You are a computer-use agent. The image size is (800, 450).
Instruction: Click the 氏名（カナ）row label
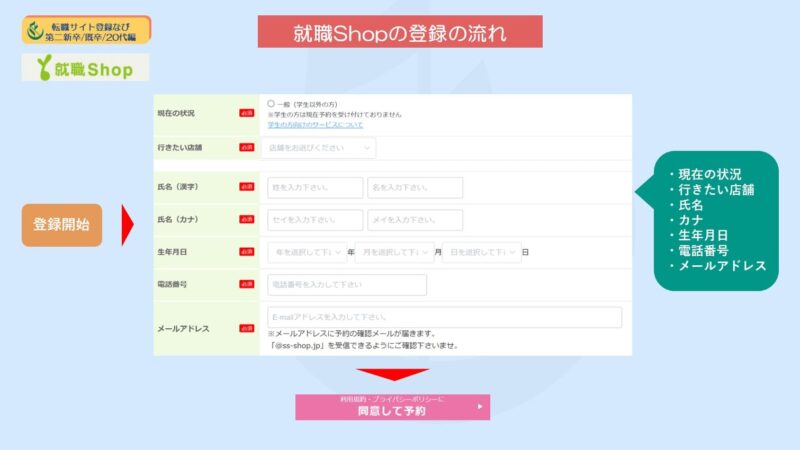click(x=178, y=219)
